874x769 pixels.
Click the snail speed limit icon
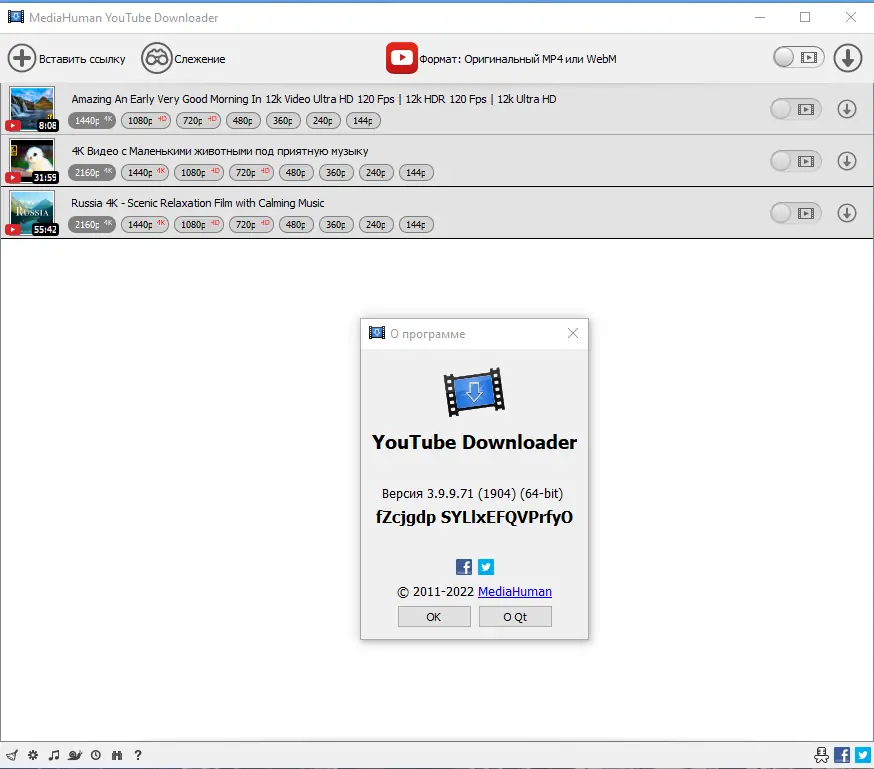(x=75, y=755)
